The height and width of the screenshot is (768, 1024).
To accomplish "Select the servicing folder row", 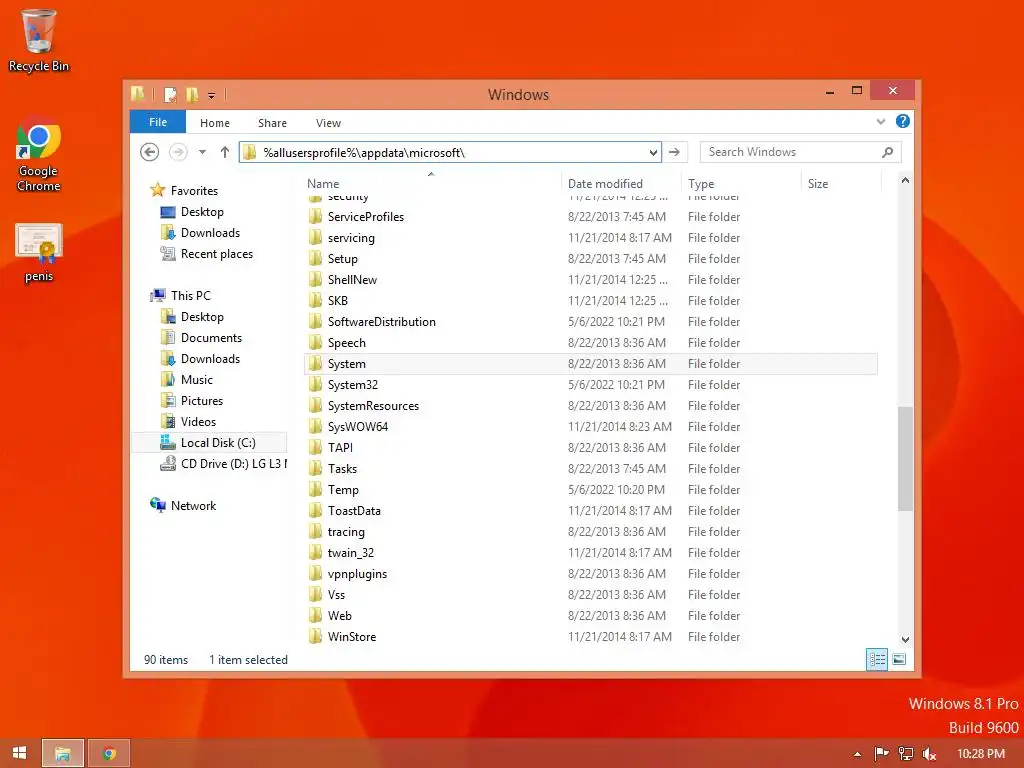I will pos(590,238).
